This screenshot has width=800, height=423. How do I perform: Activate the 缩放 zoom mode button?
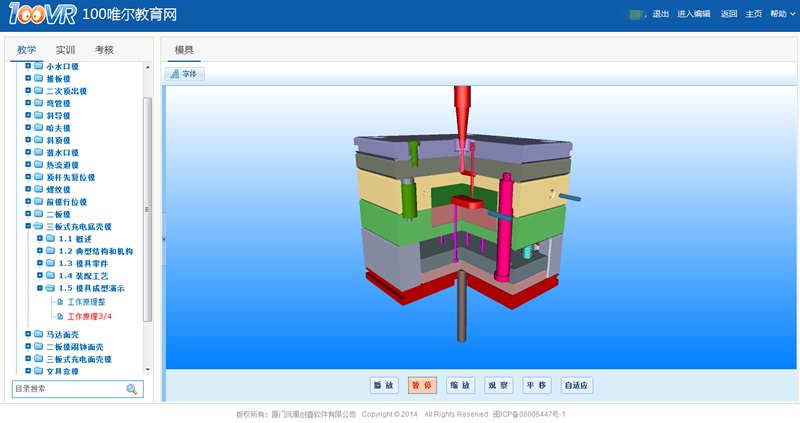[x=460, y=384]
